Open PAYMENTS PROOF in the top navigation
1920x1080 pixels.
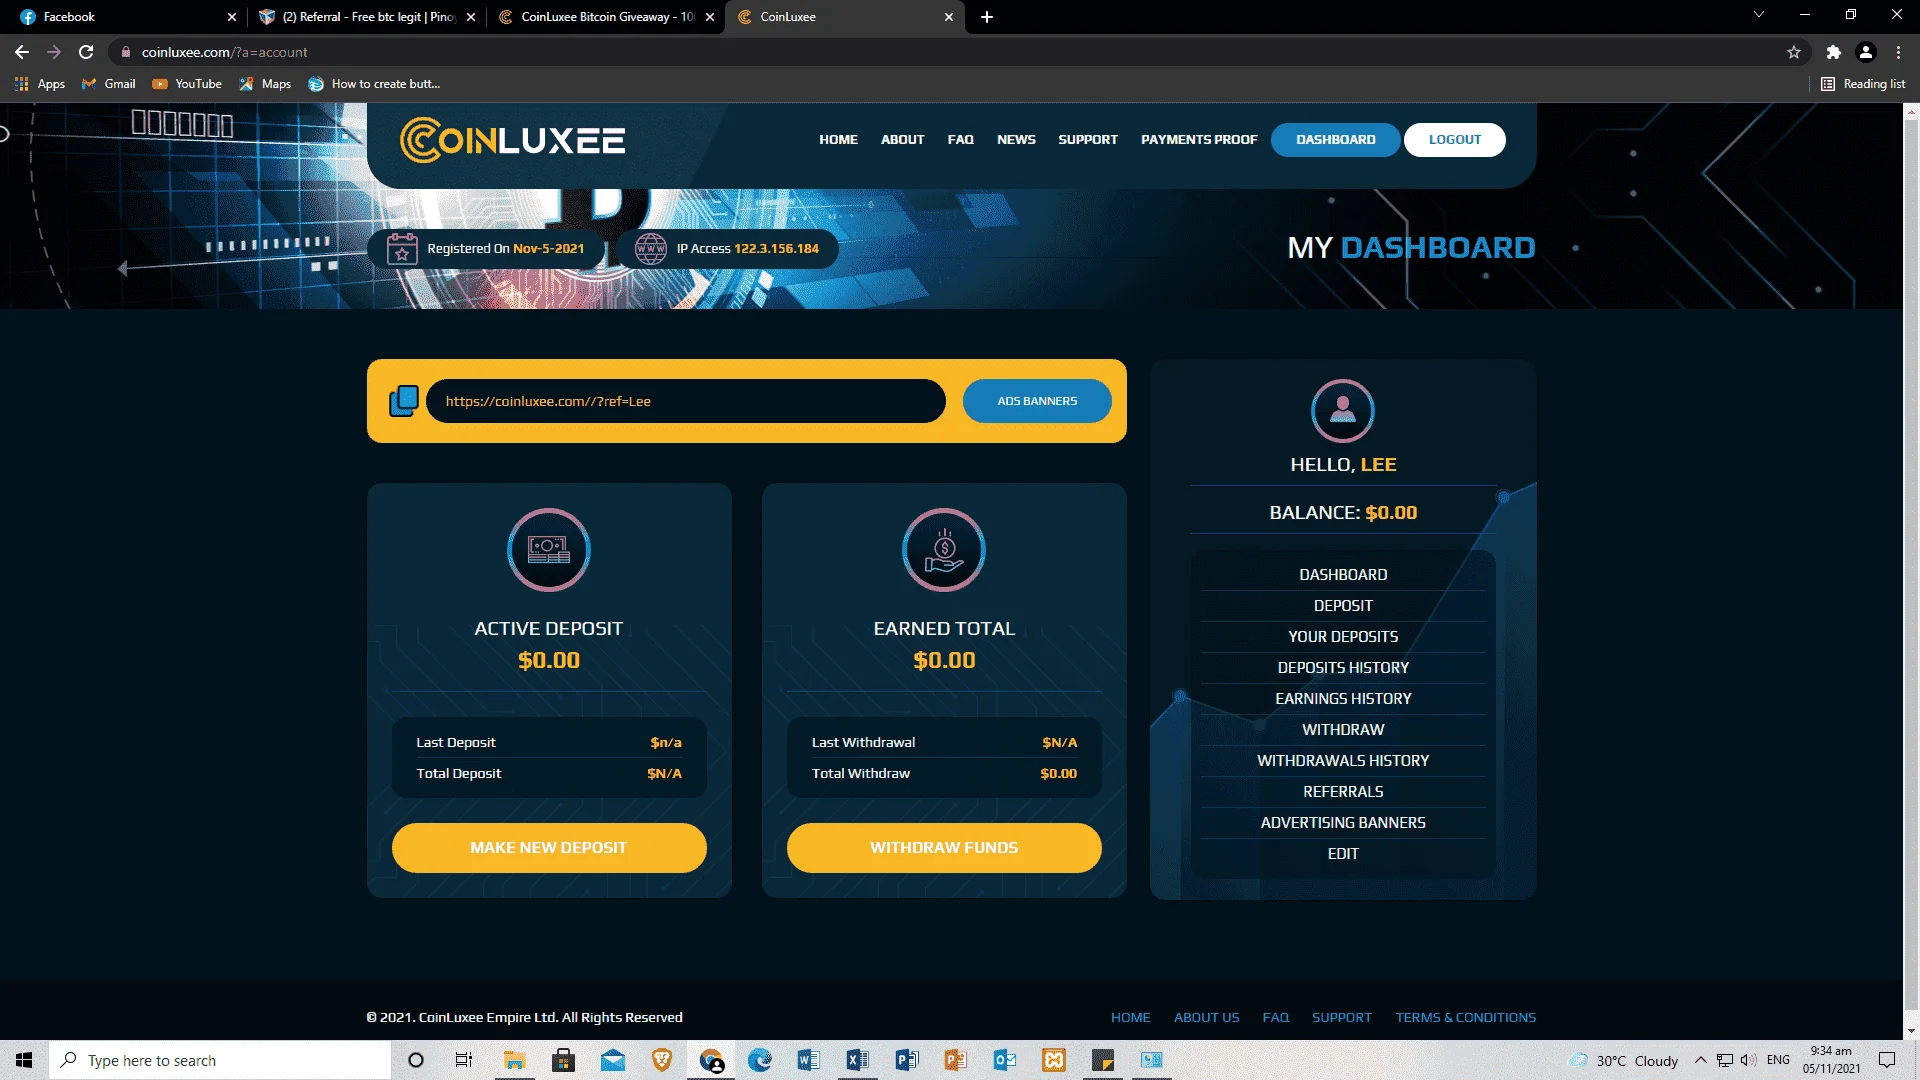tap(1199, 140)
